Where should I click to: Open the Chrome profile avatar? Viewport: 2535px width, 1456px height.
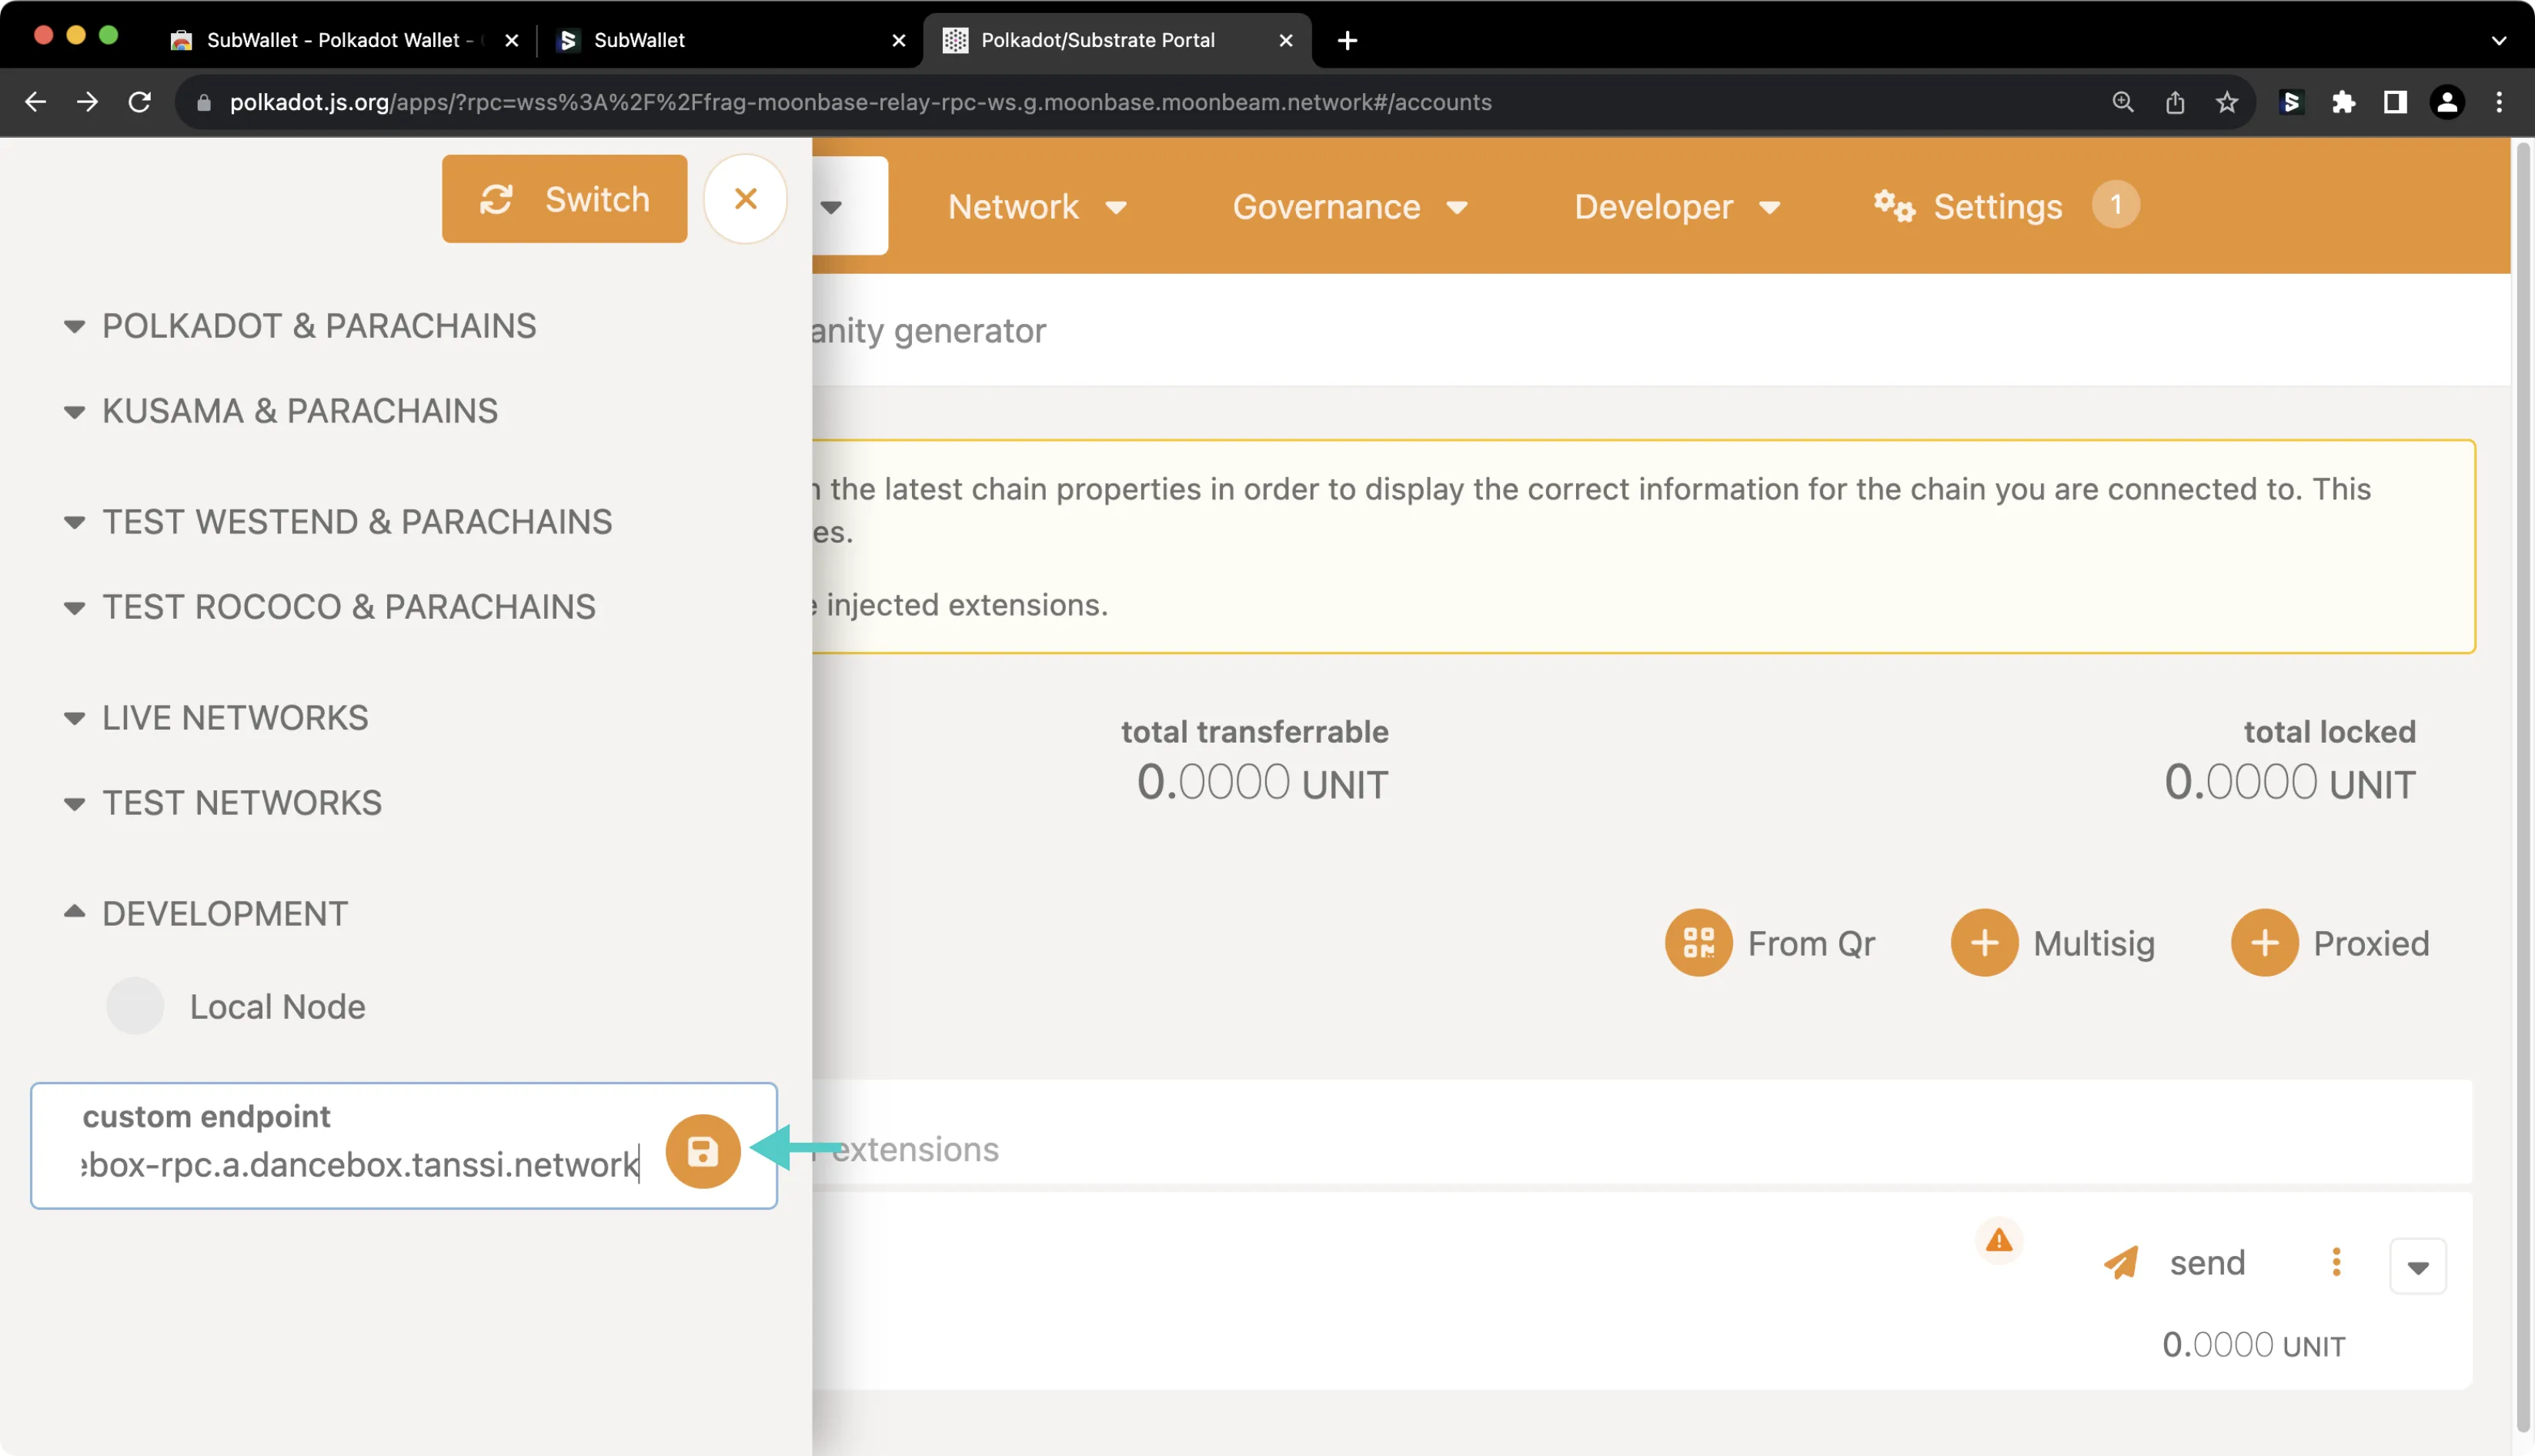[2447, 102]
